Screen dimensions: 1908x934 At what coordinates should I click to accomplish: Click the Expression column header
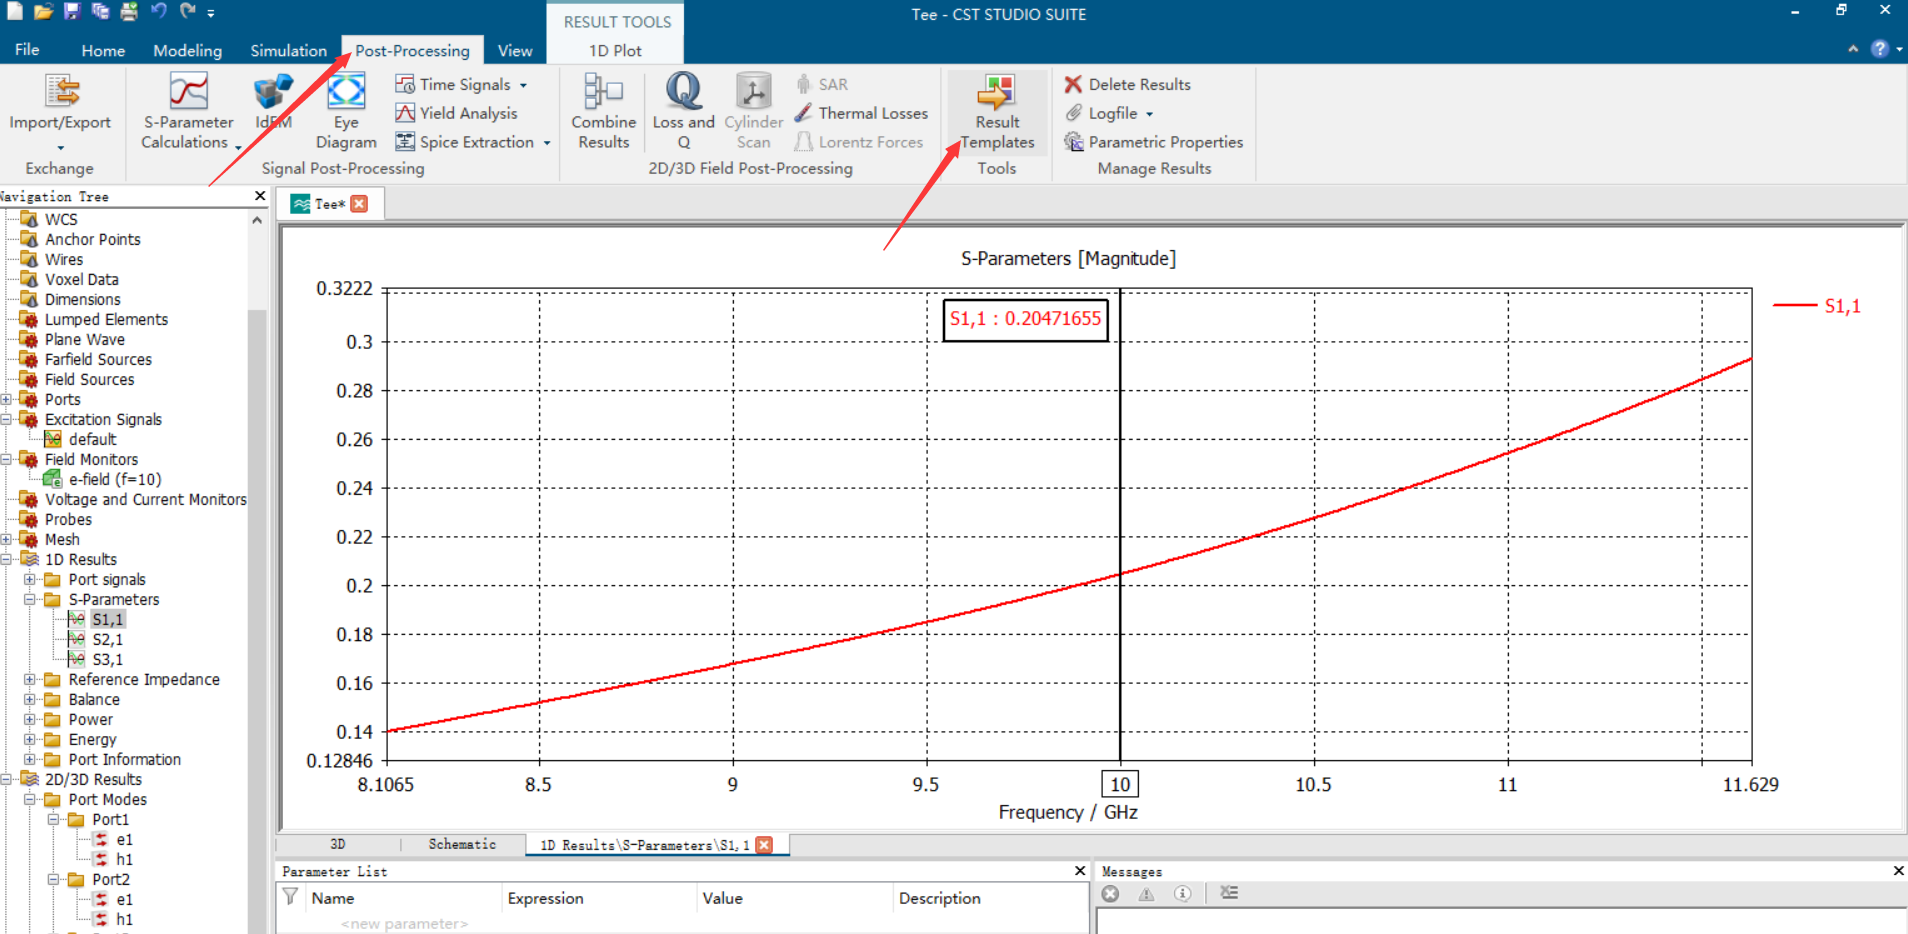coord(545,898)
